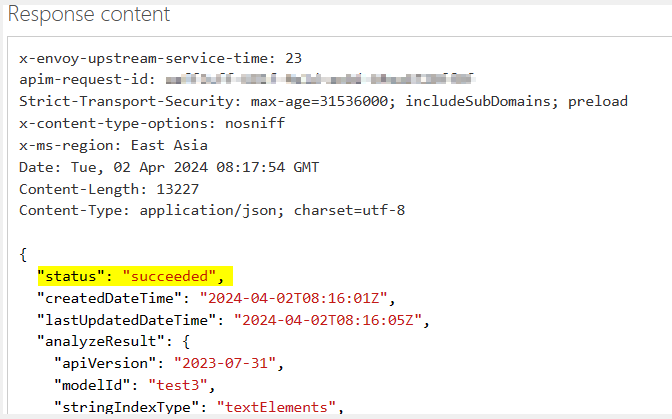Click the "createdDateTime" JSON key

point(110,298)
